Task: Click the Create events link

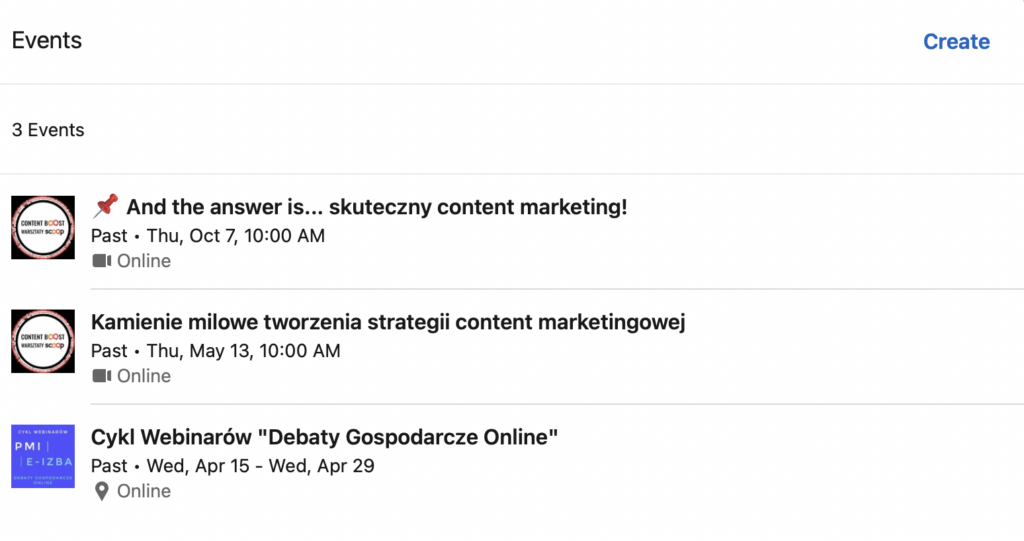Action: (x=956, y=42)
